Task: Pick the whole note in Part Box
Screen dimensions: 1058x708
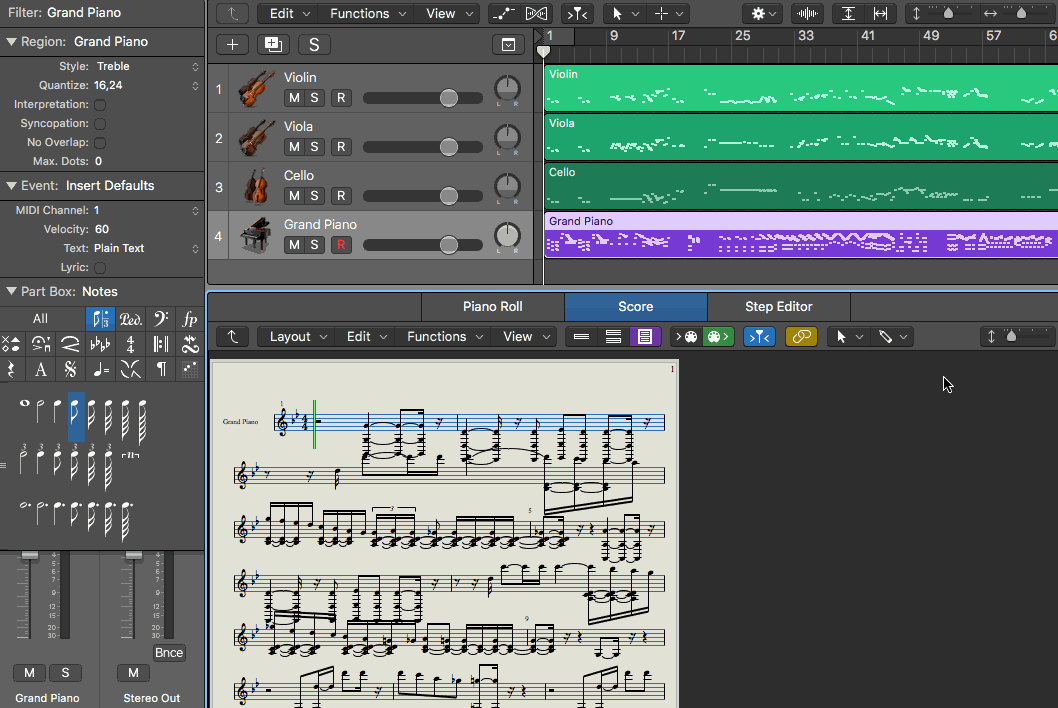Action: tap(24, 405)
